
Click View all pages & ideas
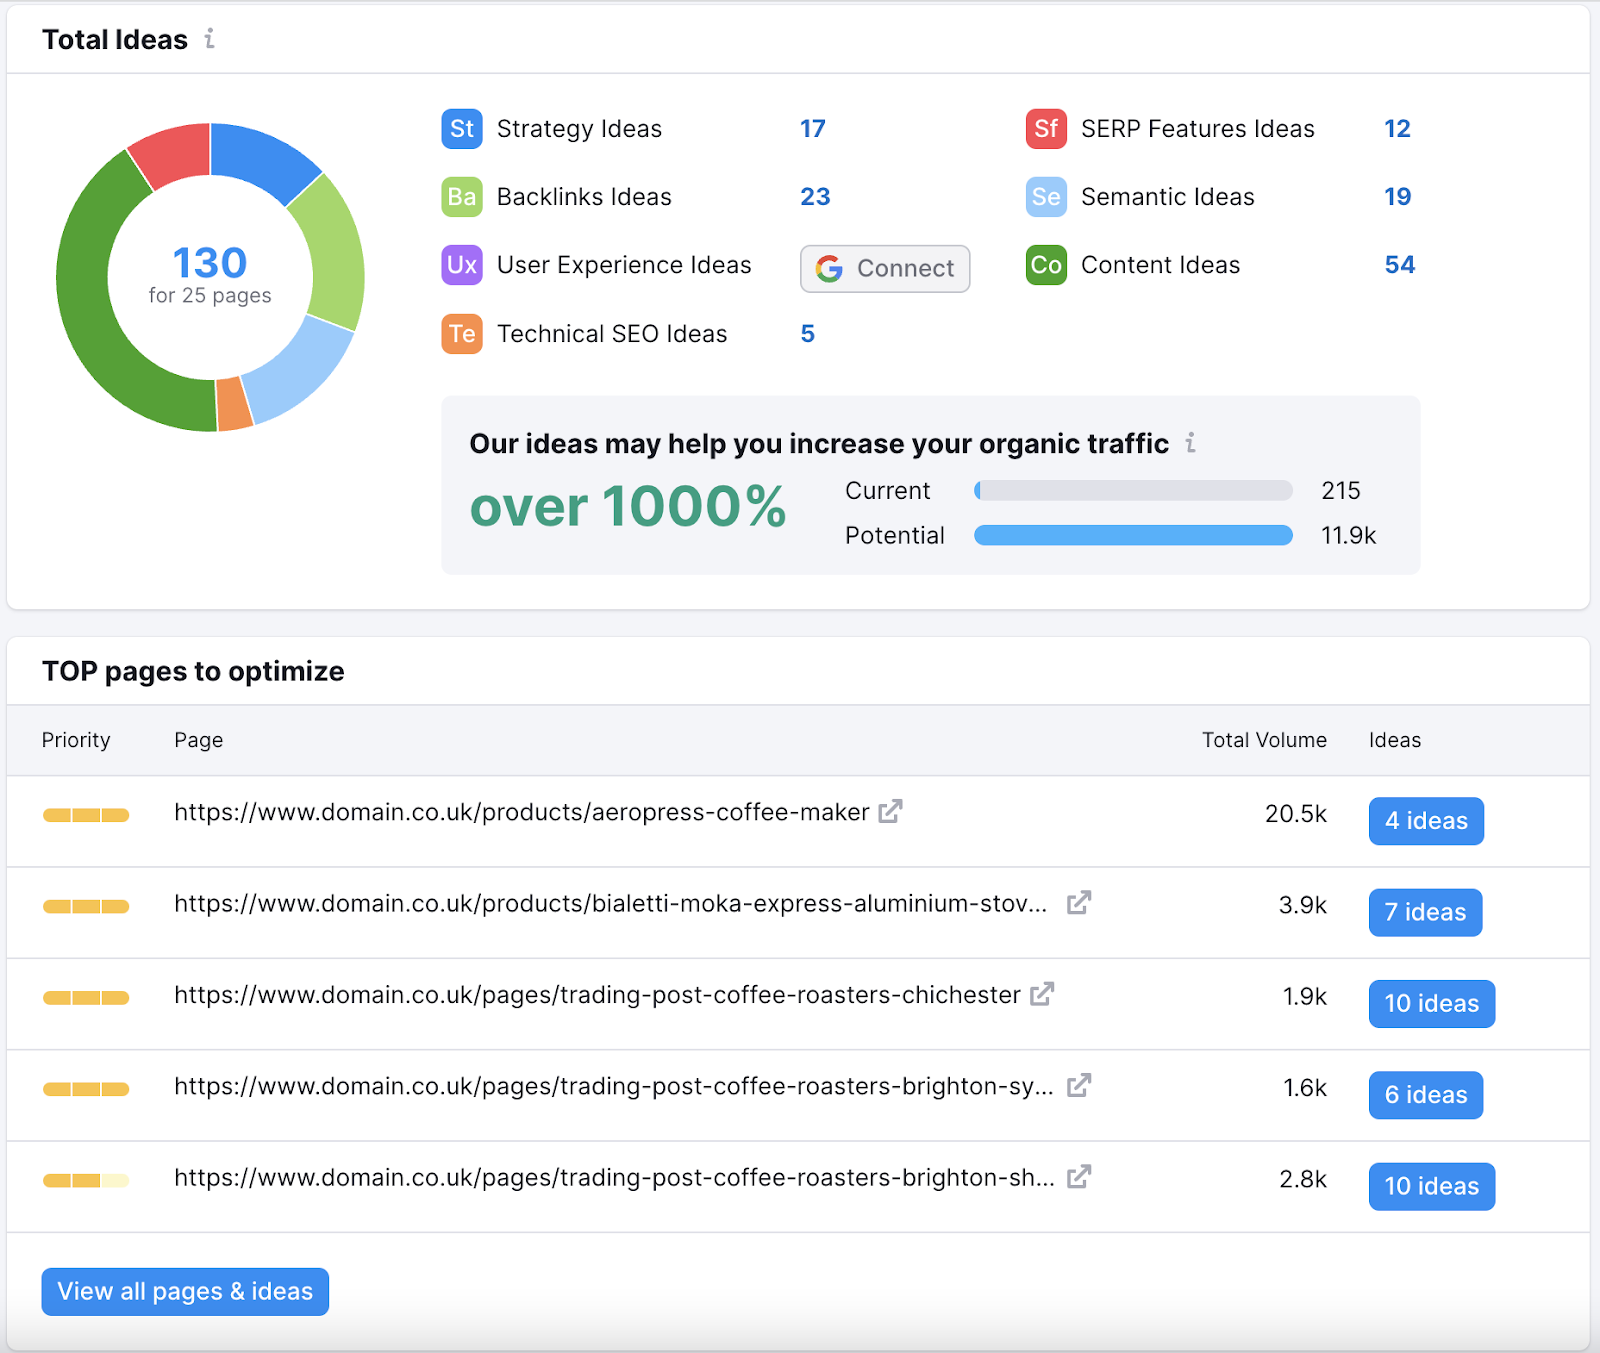(x=184, y=1291)
